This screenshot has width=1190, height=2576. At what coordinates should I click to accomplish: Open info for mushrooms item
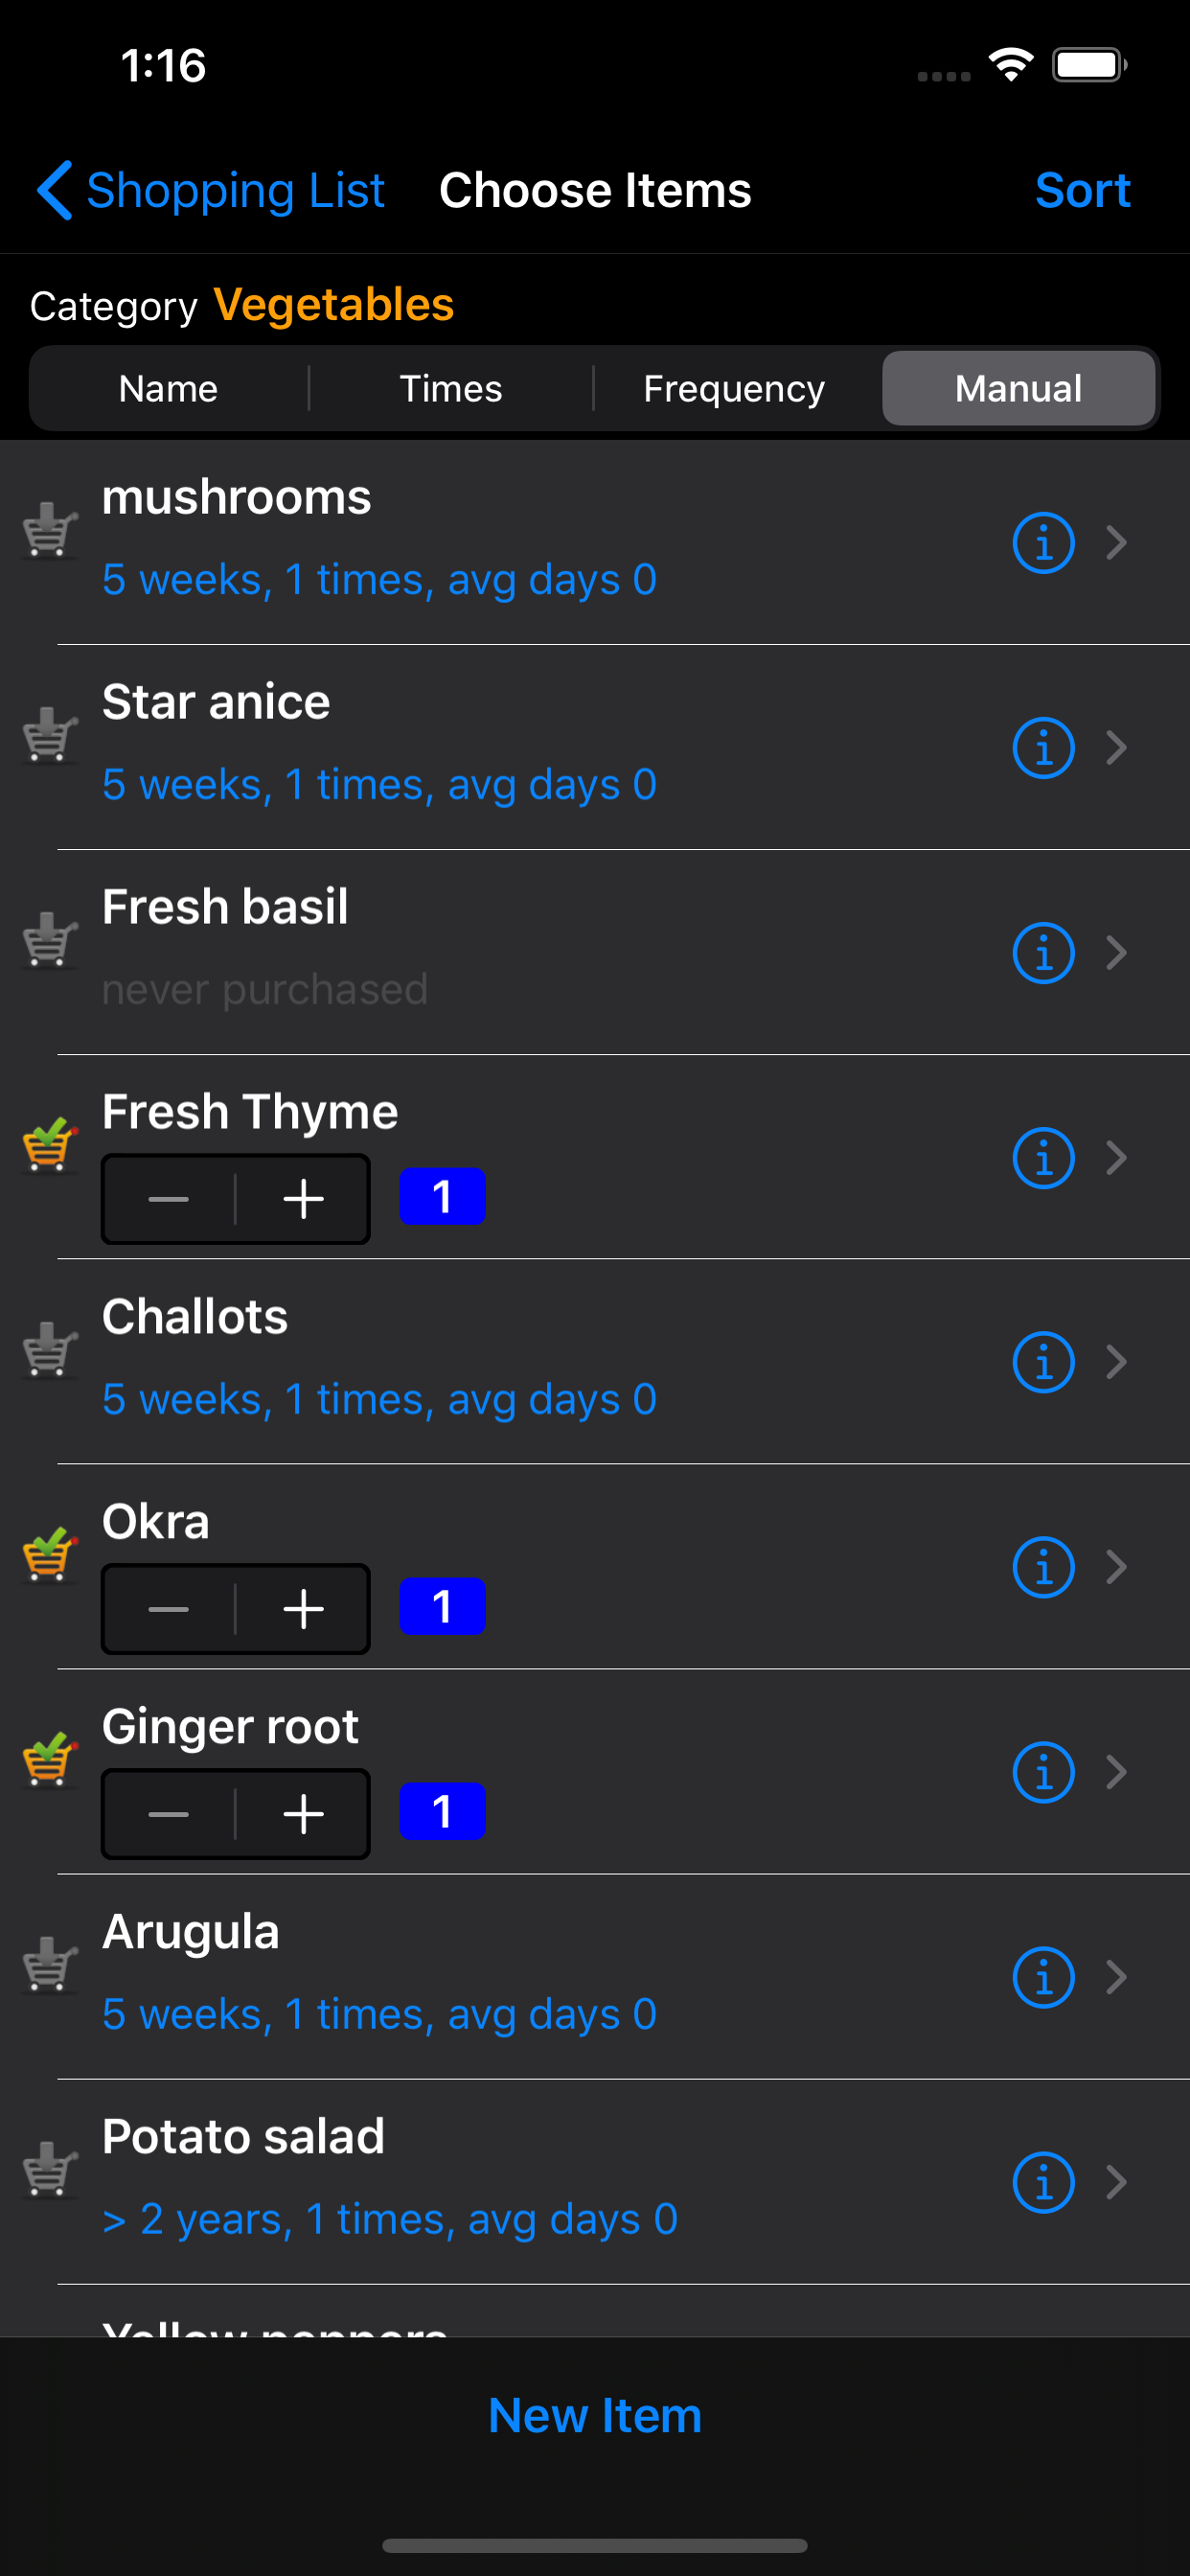[x=1043, y=543]
